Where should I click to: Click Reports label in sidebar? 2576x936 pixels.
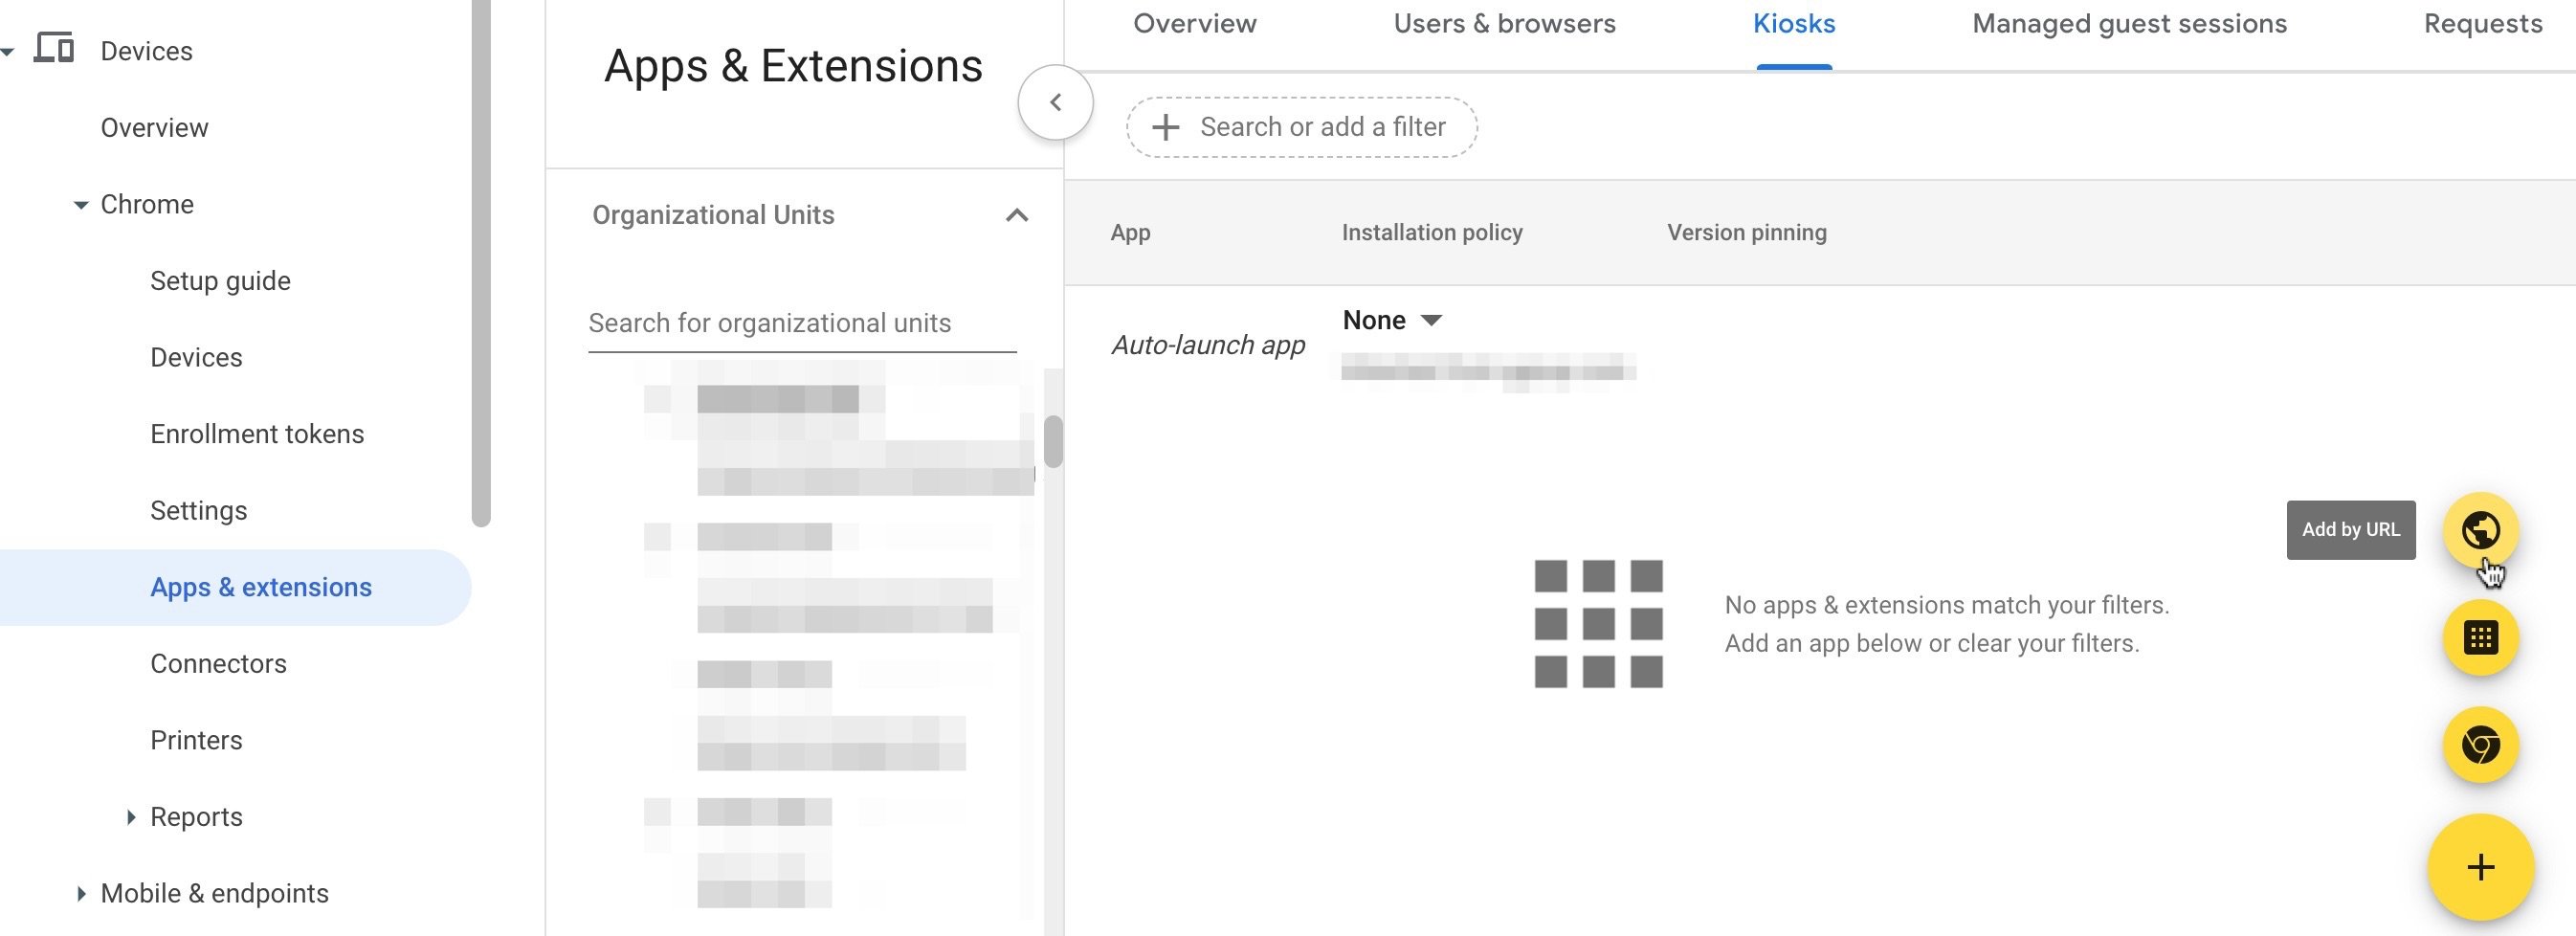pyautogui.click(x=196, y=817)
